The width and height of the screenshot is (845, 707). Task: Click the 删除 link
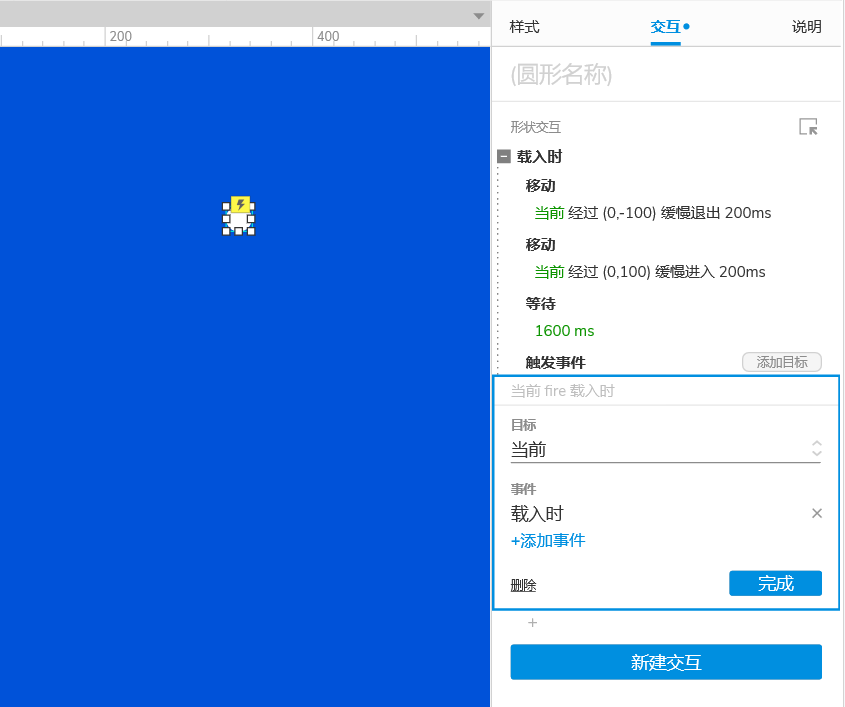coord(523,585)
